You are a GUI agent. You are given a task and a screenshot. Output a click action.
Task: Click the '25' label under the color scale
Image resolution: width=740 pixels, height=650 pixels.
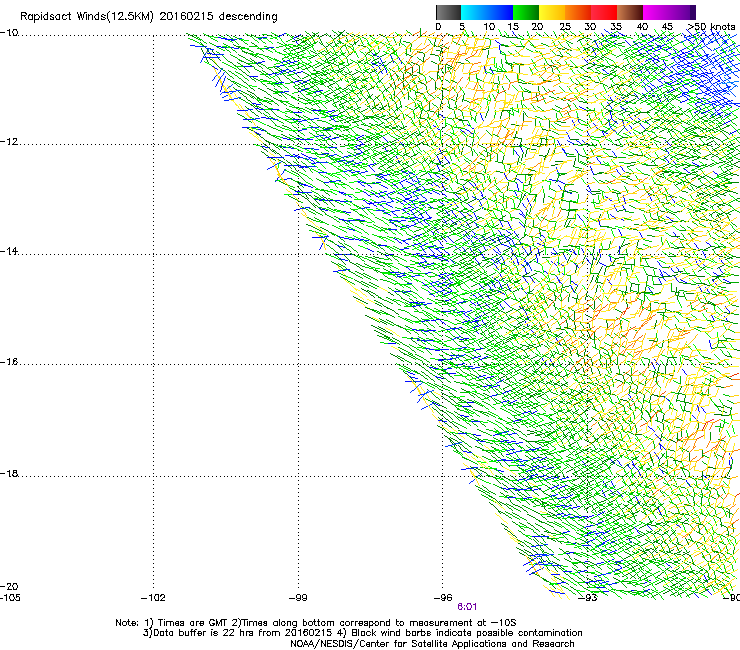coord(565,27)
